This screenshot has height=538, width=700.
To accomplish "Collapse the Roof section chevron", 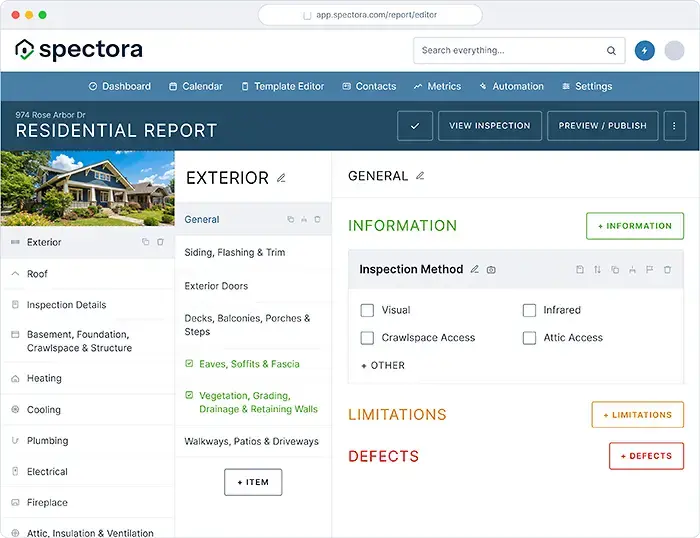I will tap(15, 273).
